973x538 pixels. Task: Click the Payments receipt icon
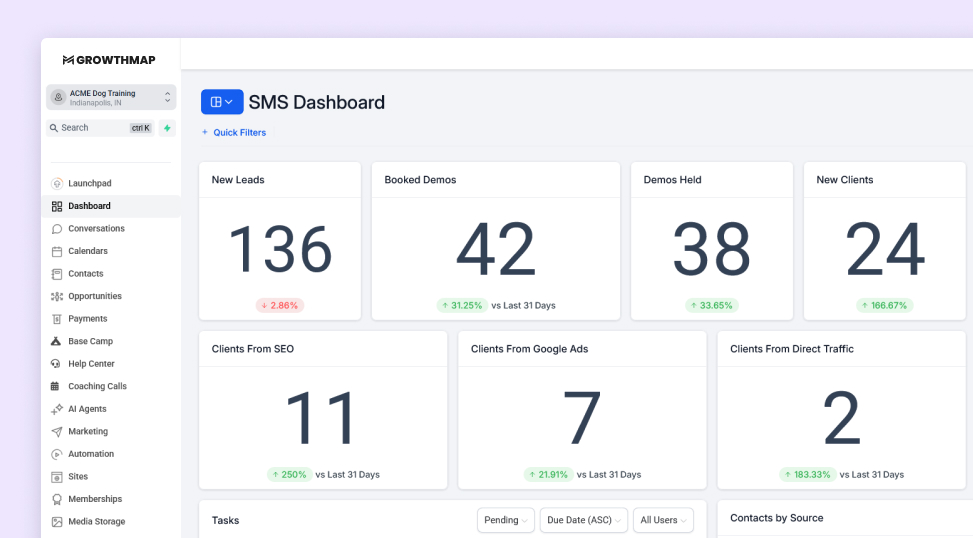pyautogui.click(x=56, y=319)
